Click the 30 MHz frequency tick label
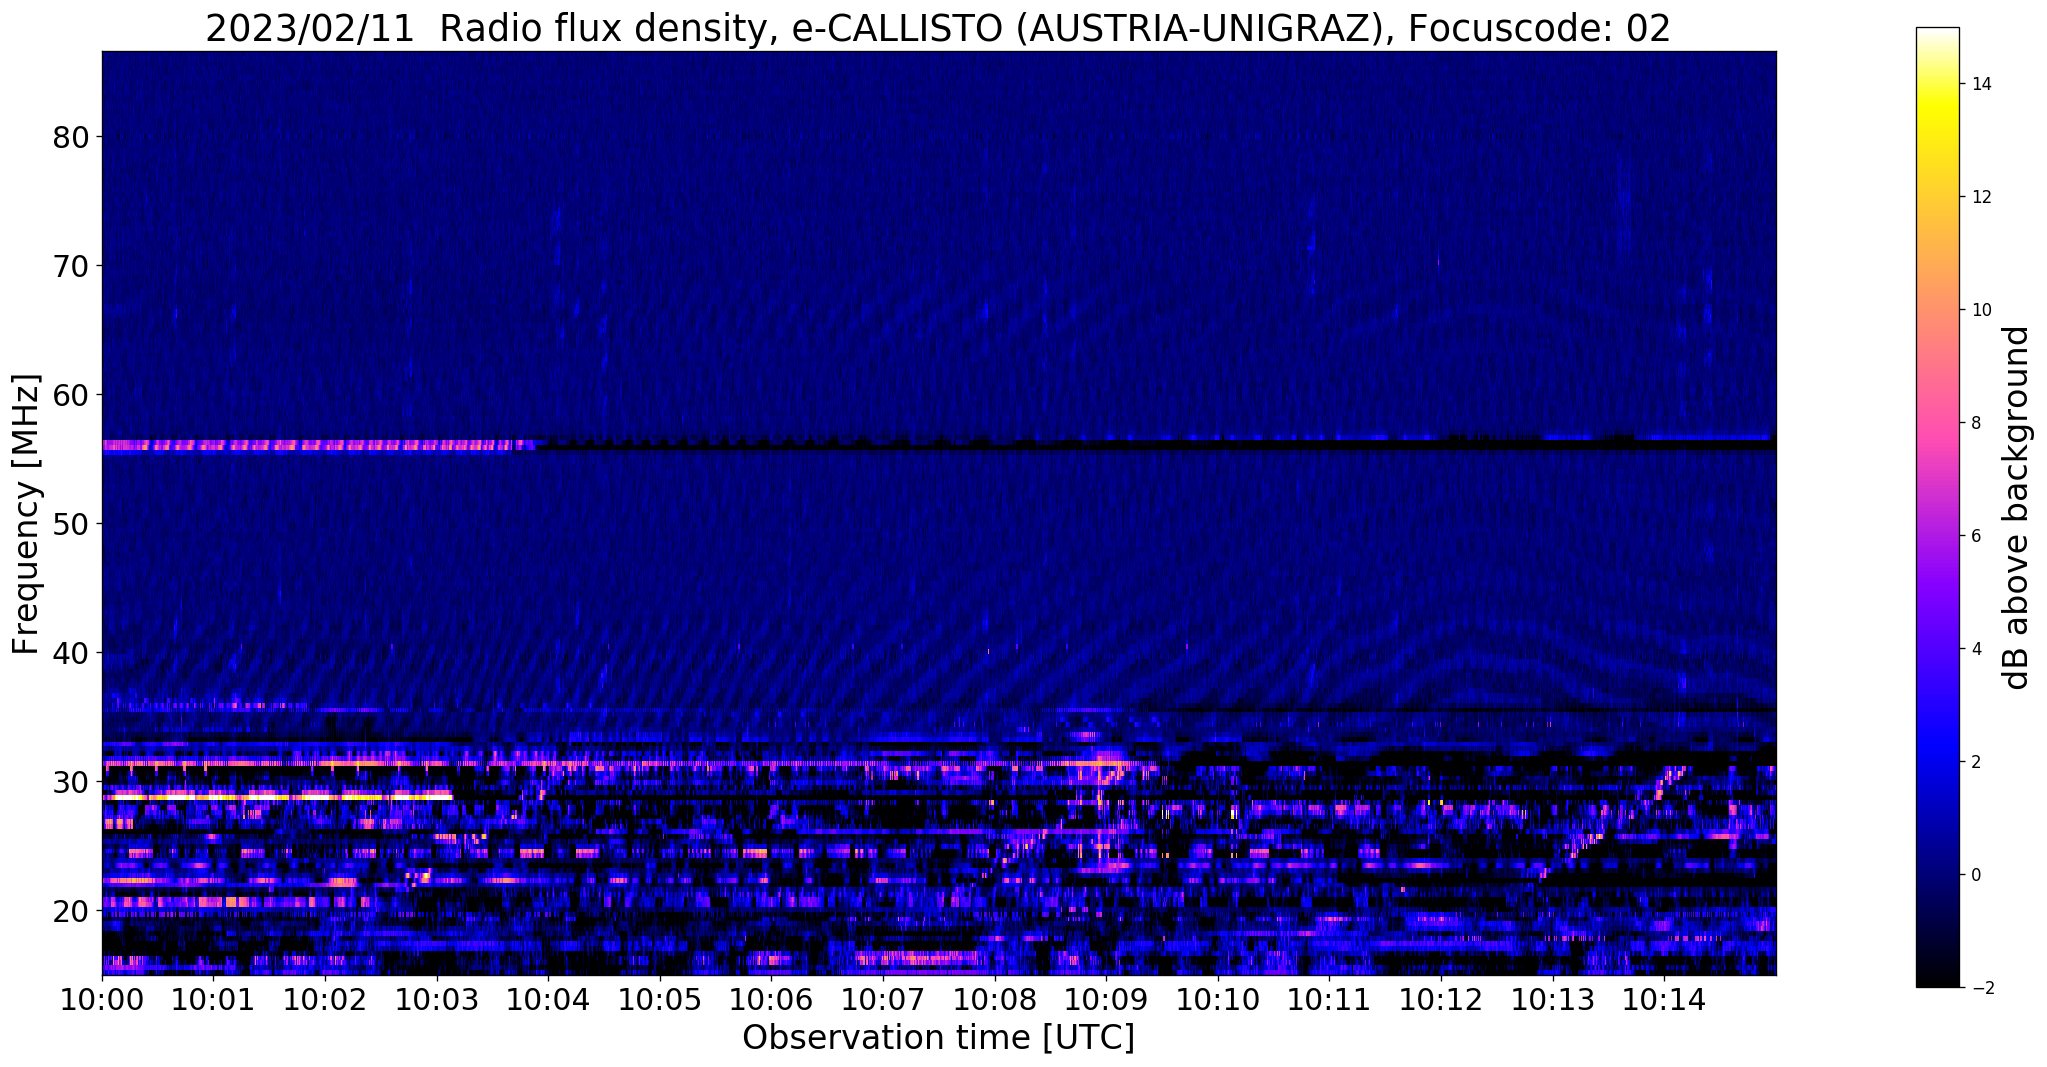 point(70,782)
